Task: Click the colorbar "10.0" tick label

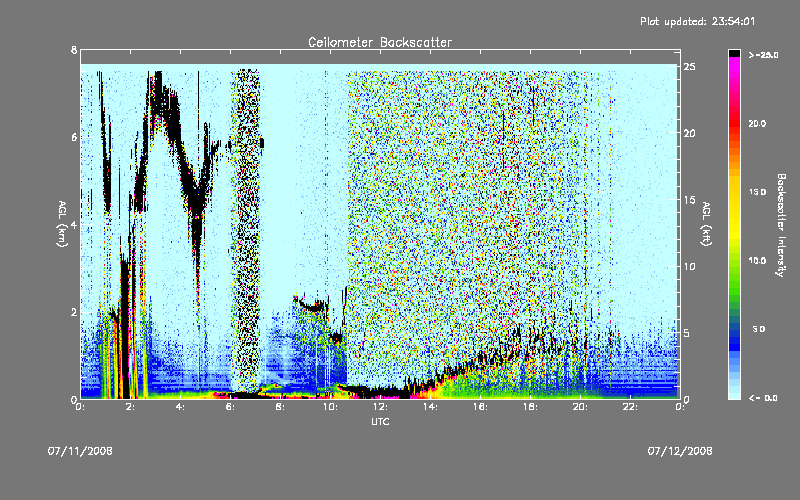Action: pyautogui.click(x=757, y=260)
